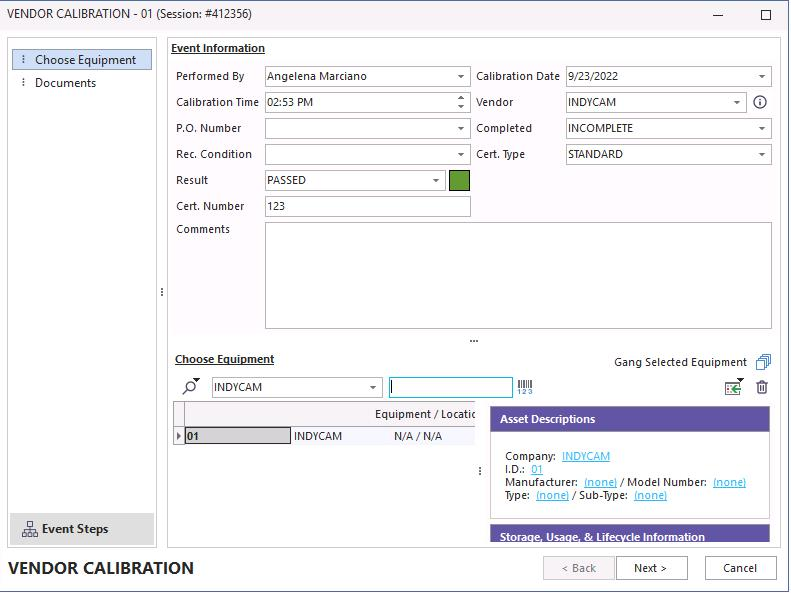Click the Gang Selected Equipment icon
791x593 pixels.
point(763,362)
